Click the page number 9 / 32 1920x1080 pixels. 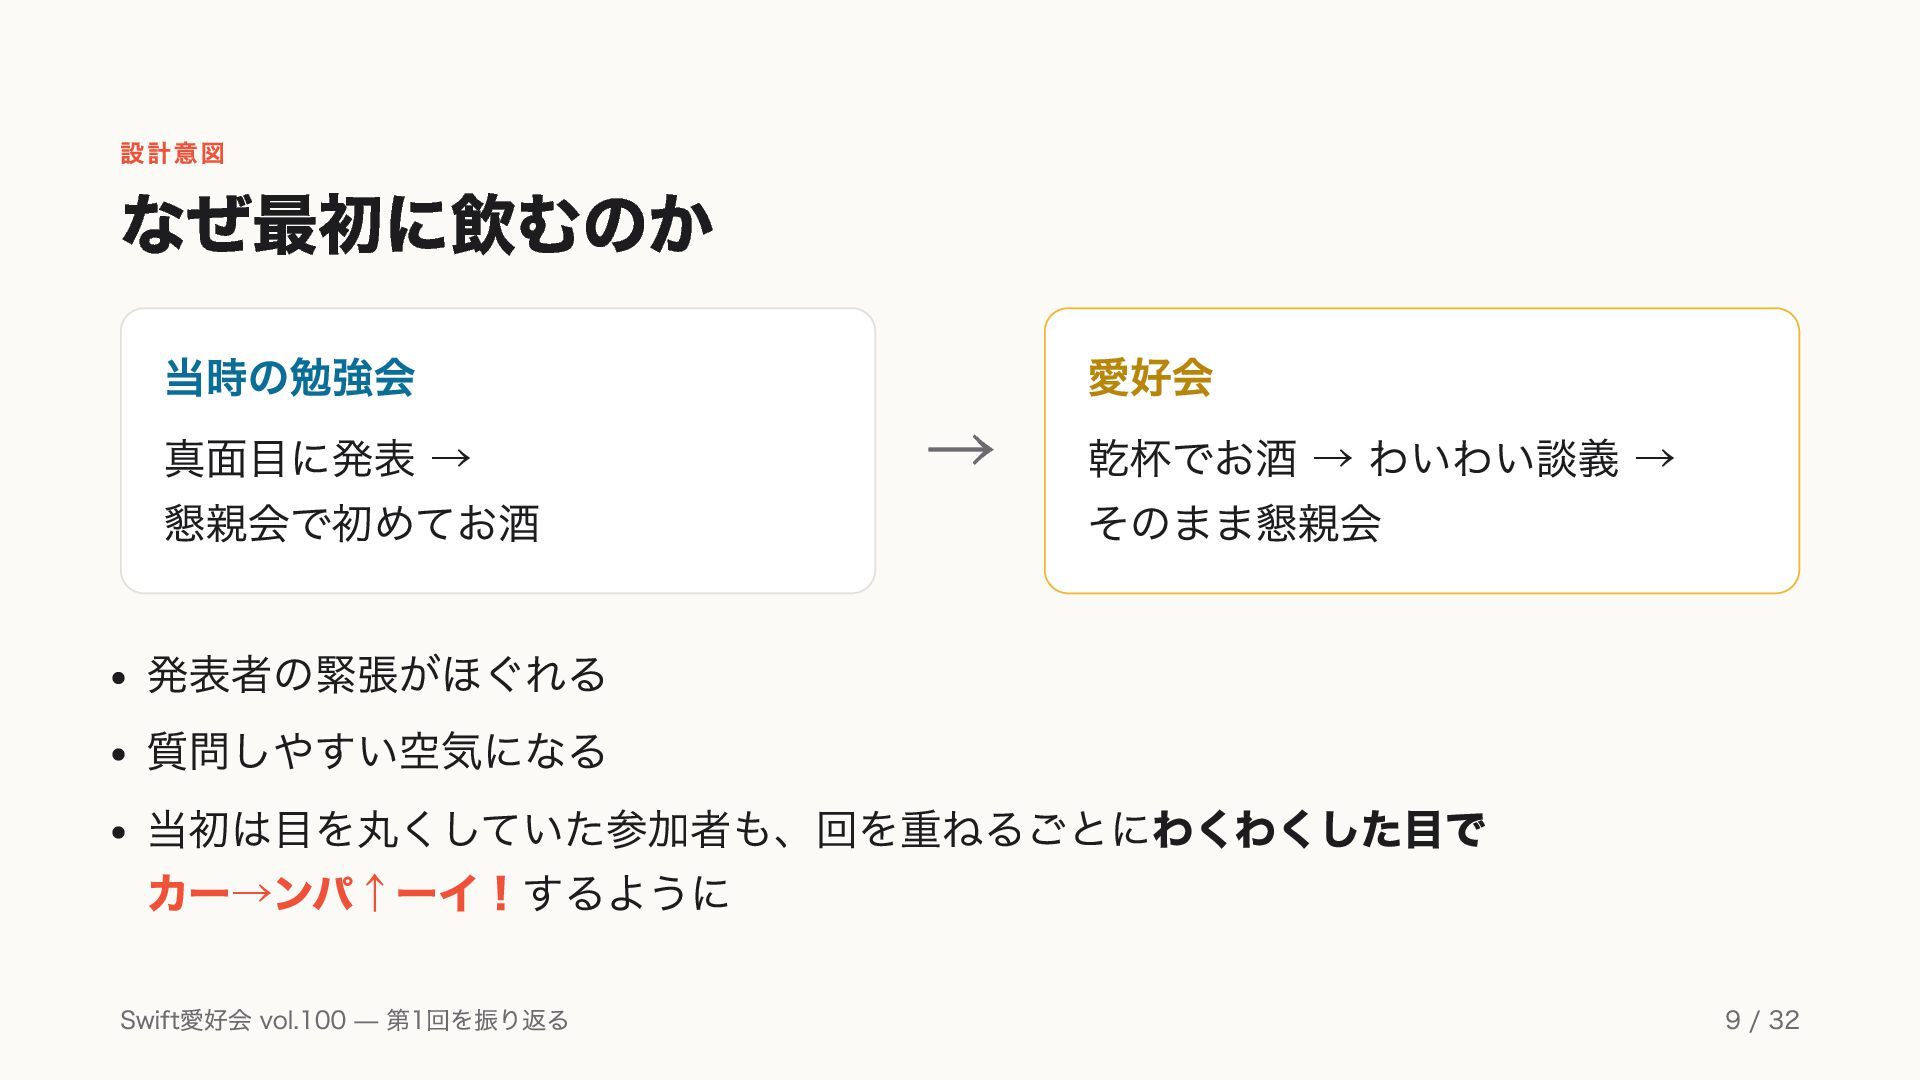[x=1762, y=1020]
